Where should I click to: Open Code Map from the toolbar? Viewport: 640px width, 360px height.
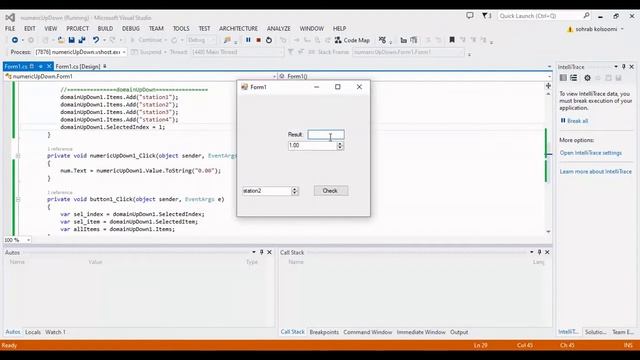(352, 40)
